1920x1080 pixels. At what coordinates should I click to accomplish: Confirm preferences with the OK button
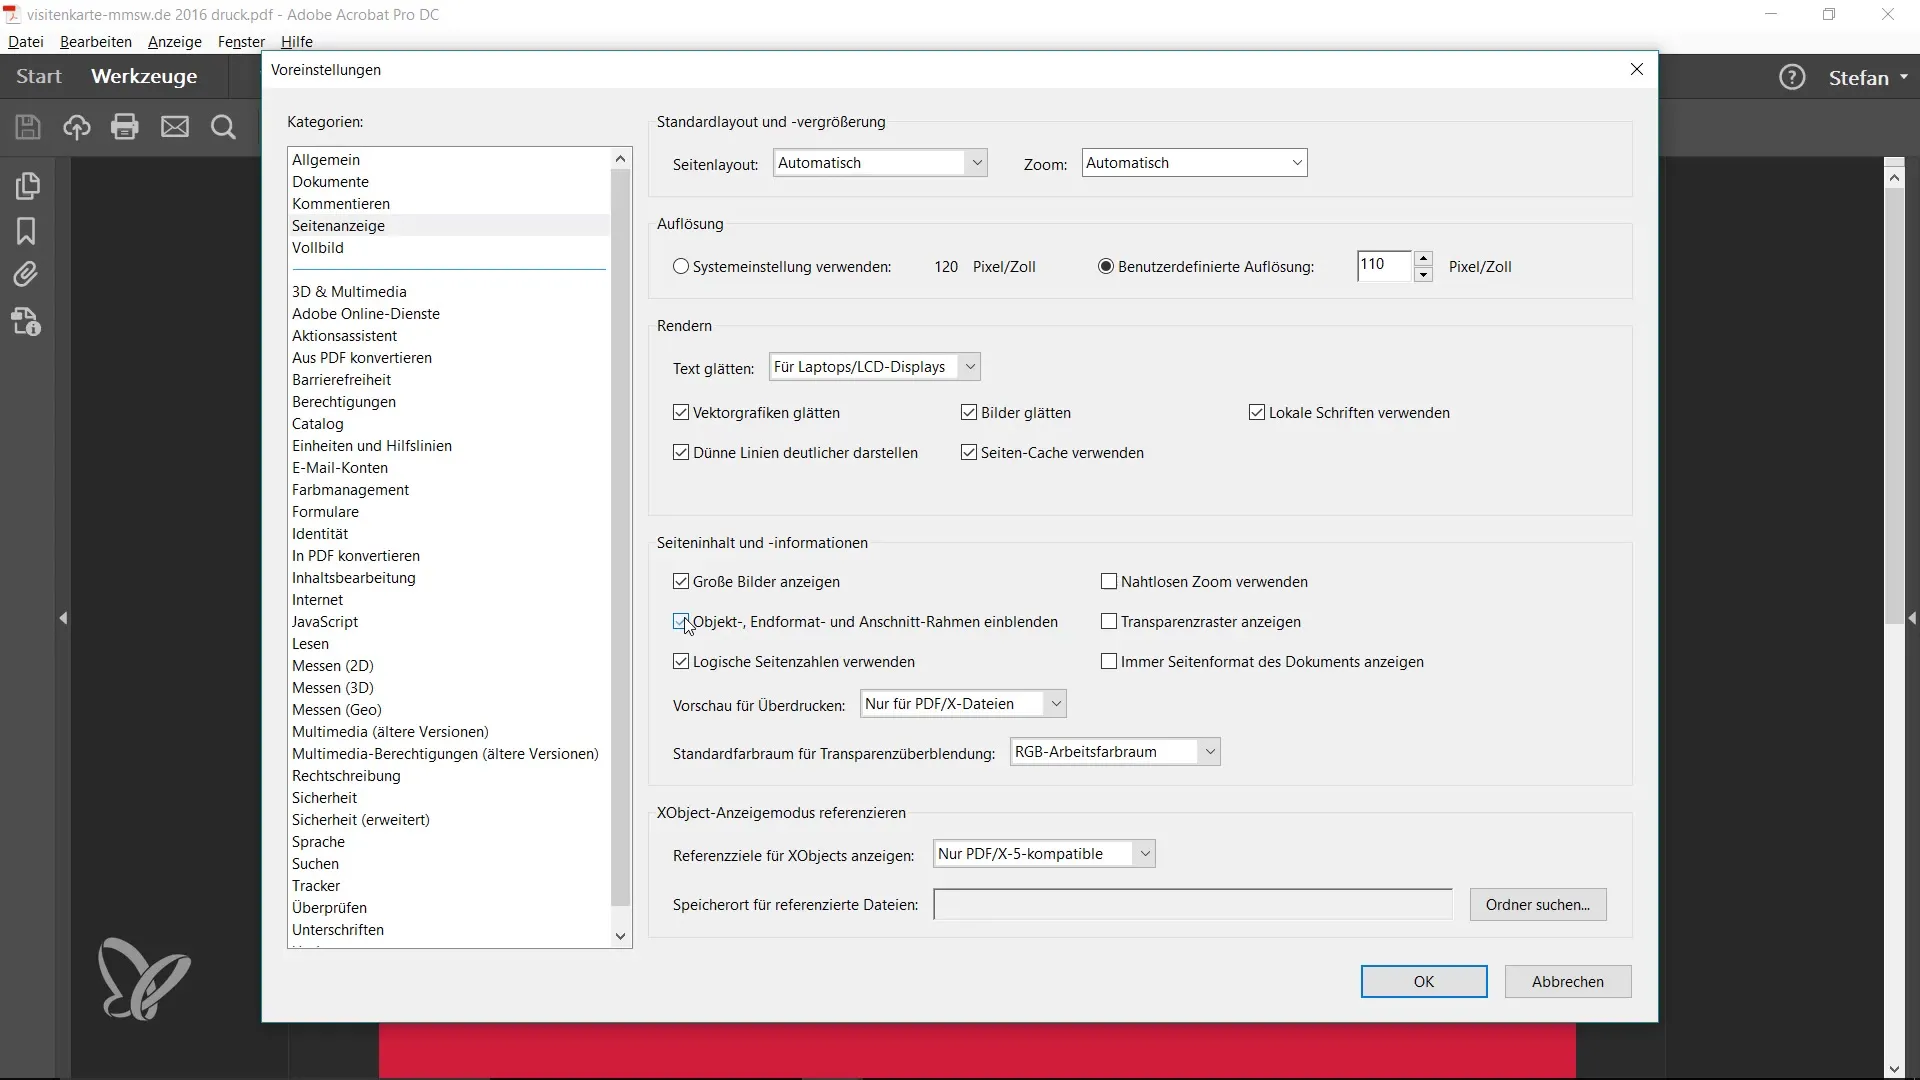1424,982
